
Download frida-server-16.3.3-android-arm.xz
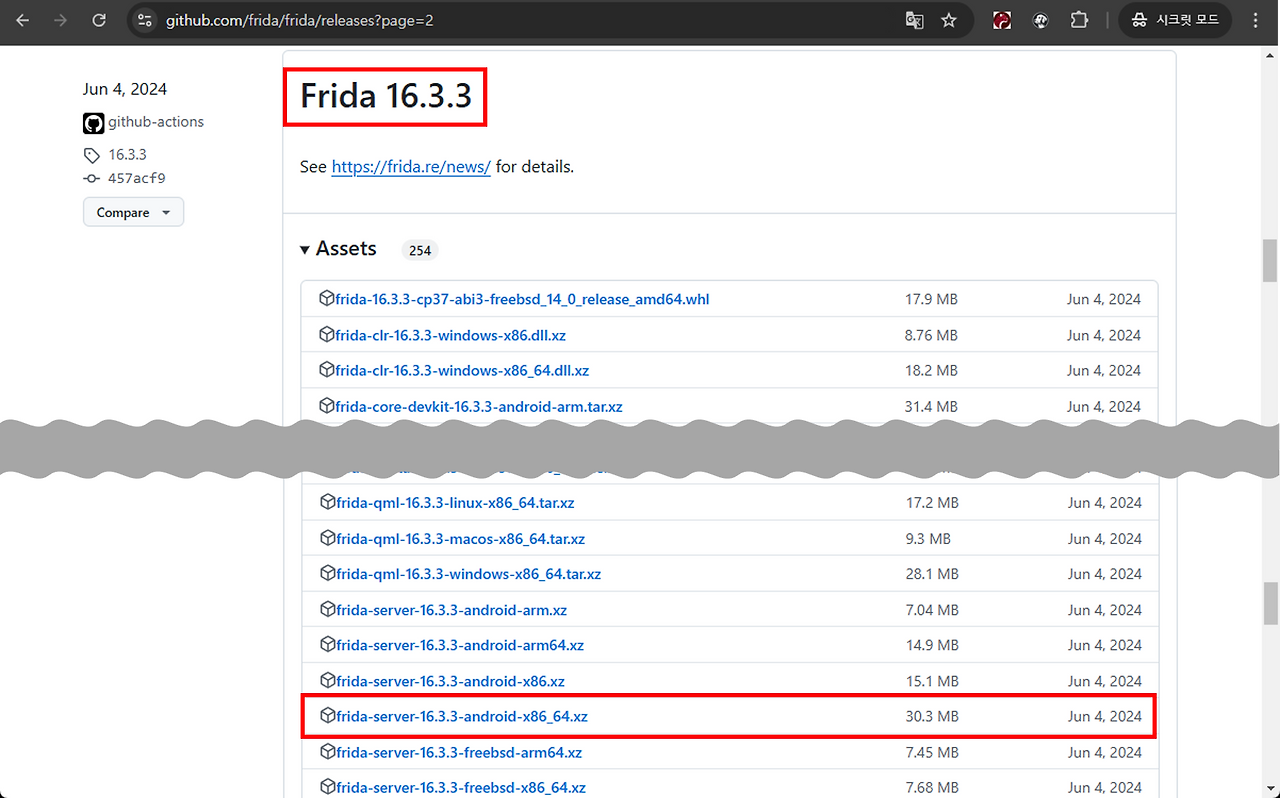point(451,610)
